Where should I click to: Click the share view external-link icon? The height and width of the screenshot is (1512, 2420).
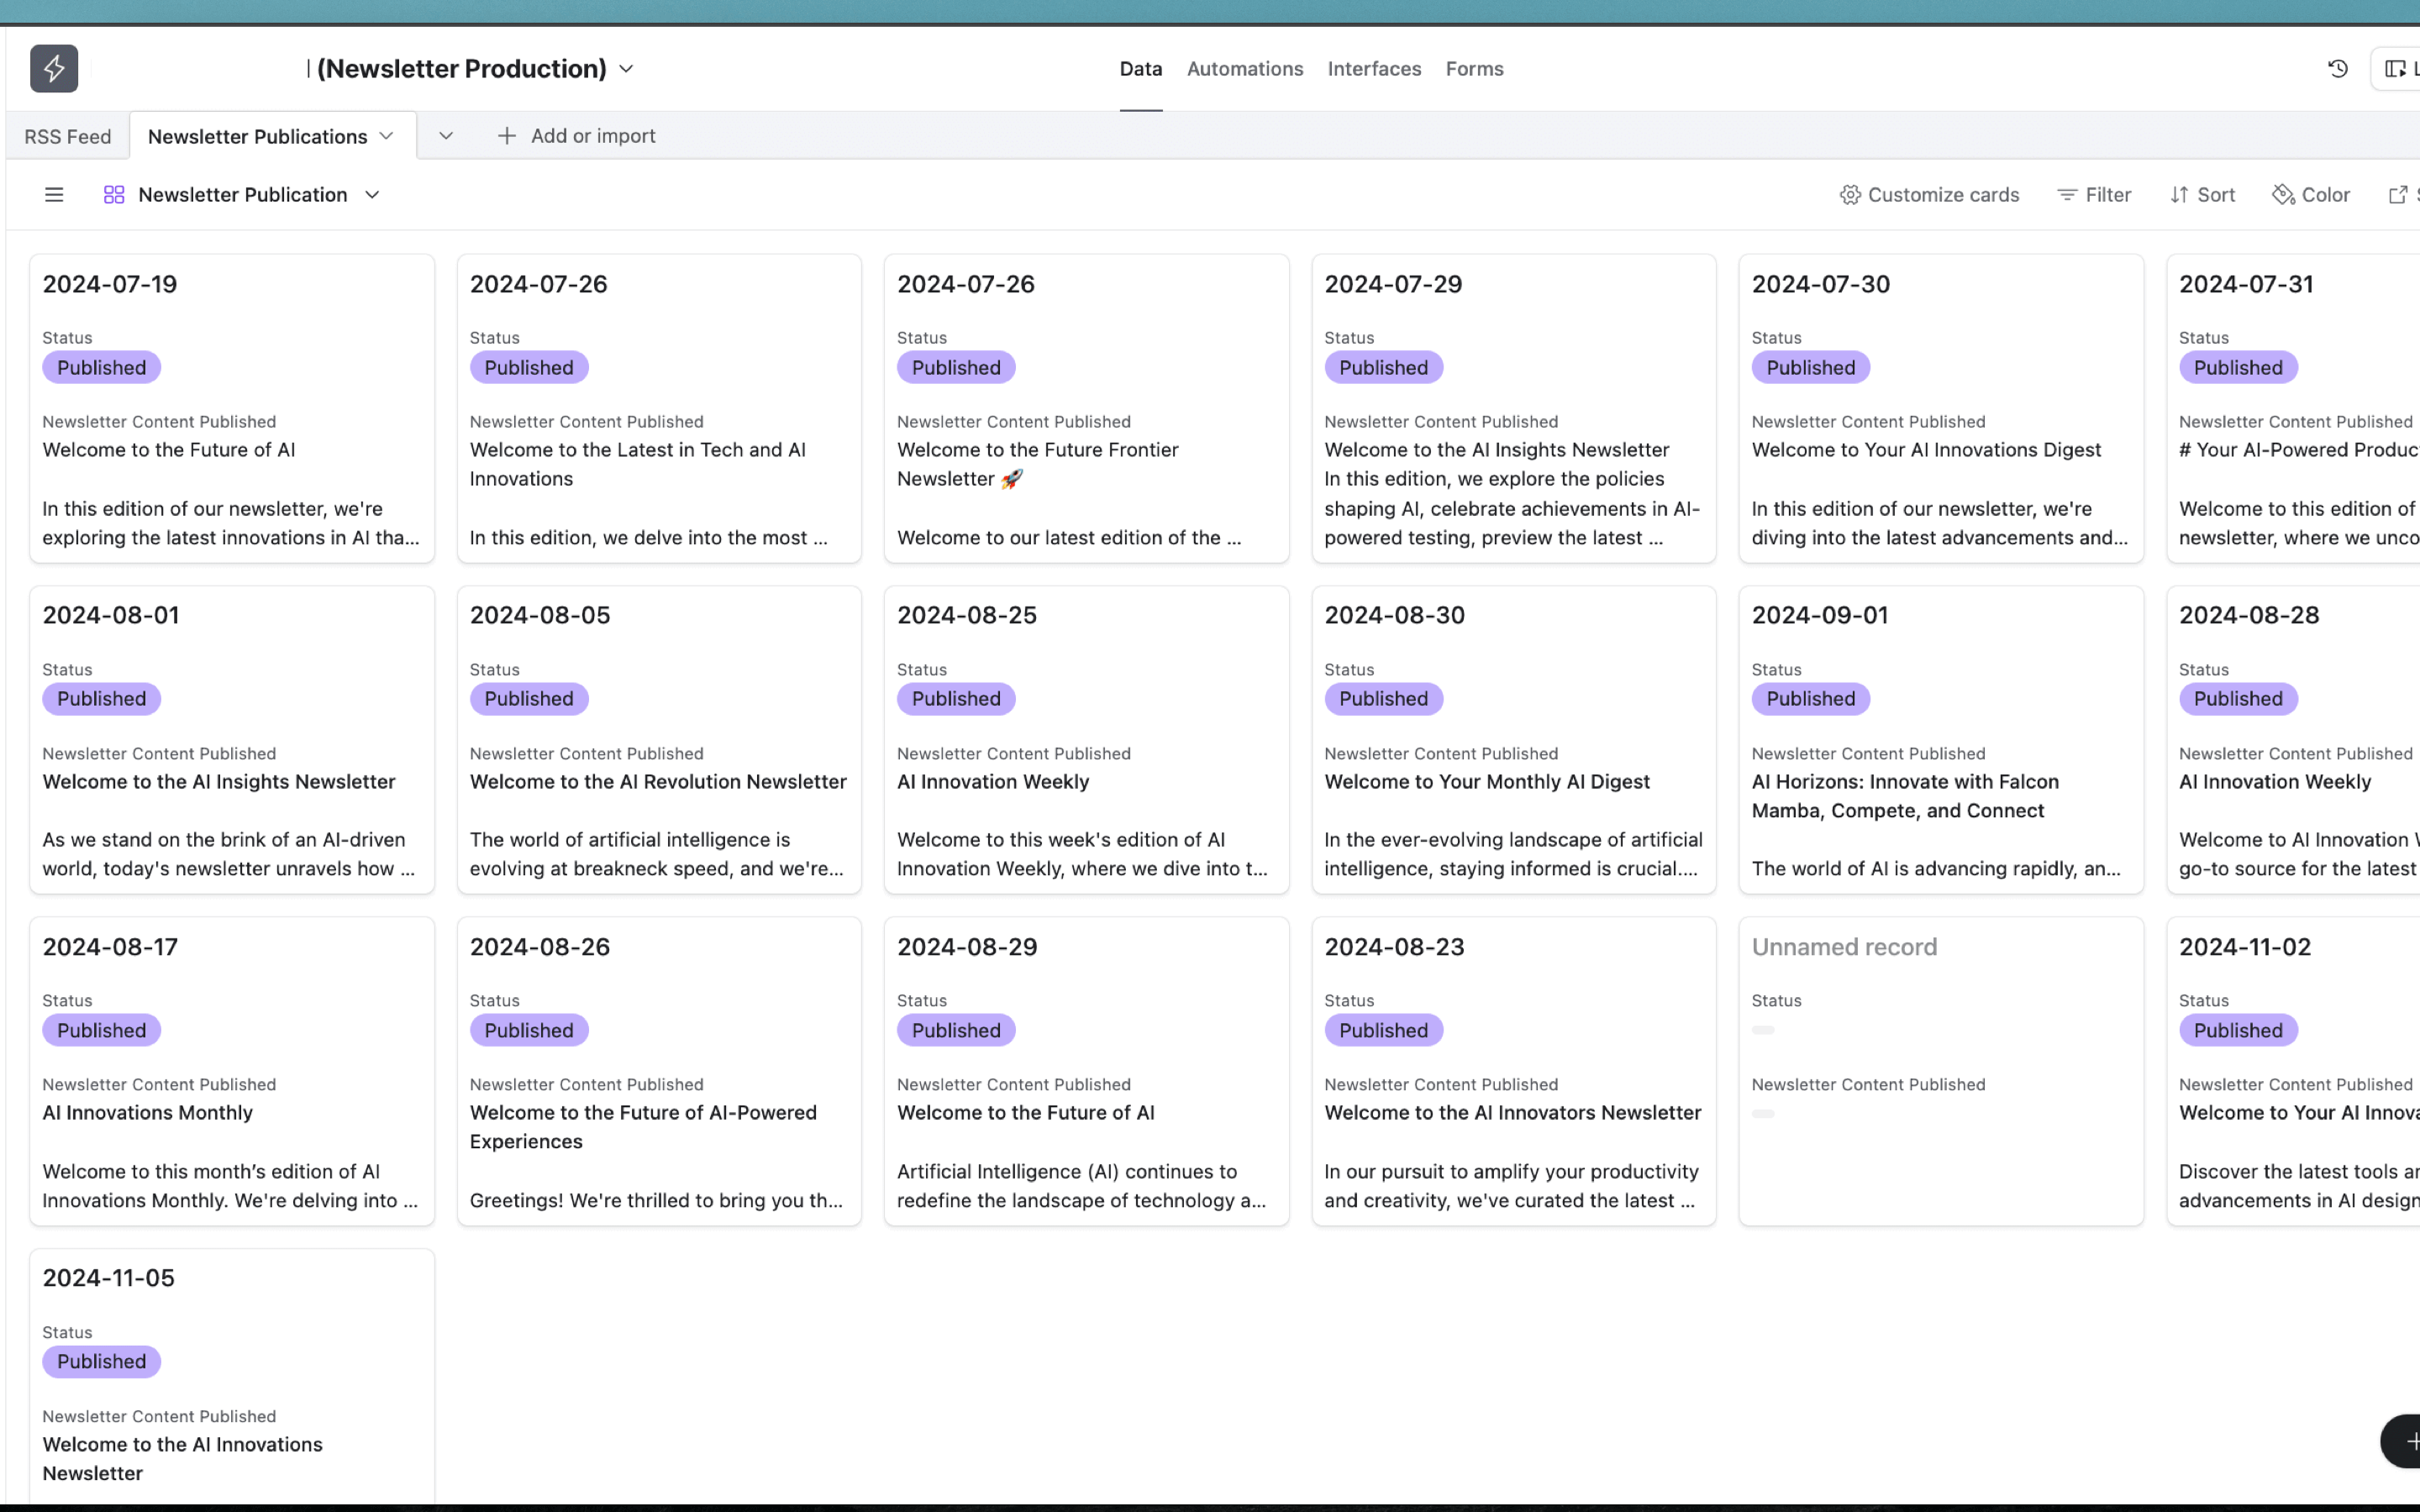point(2398,195)
